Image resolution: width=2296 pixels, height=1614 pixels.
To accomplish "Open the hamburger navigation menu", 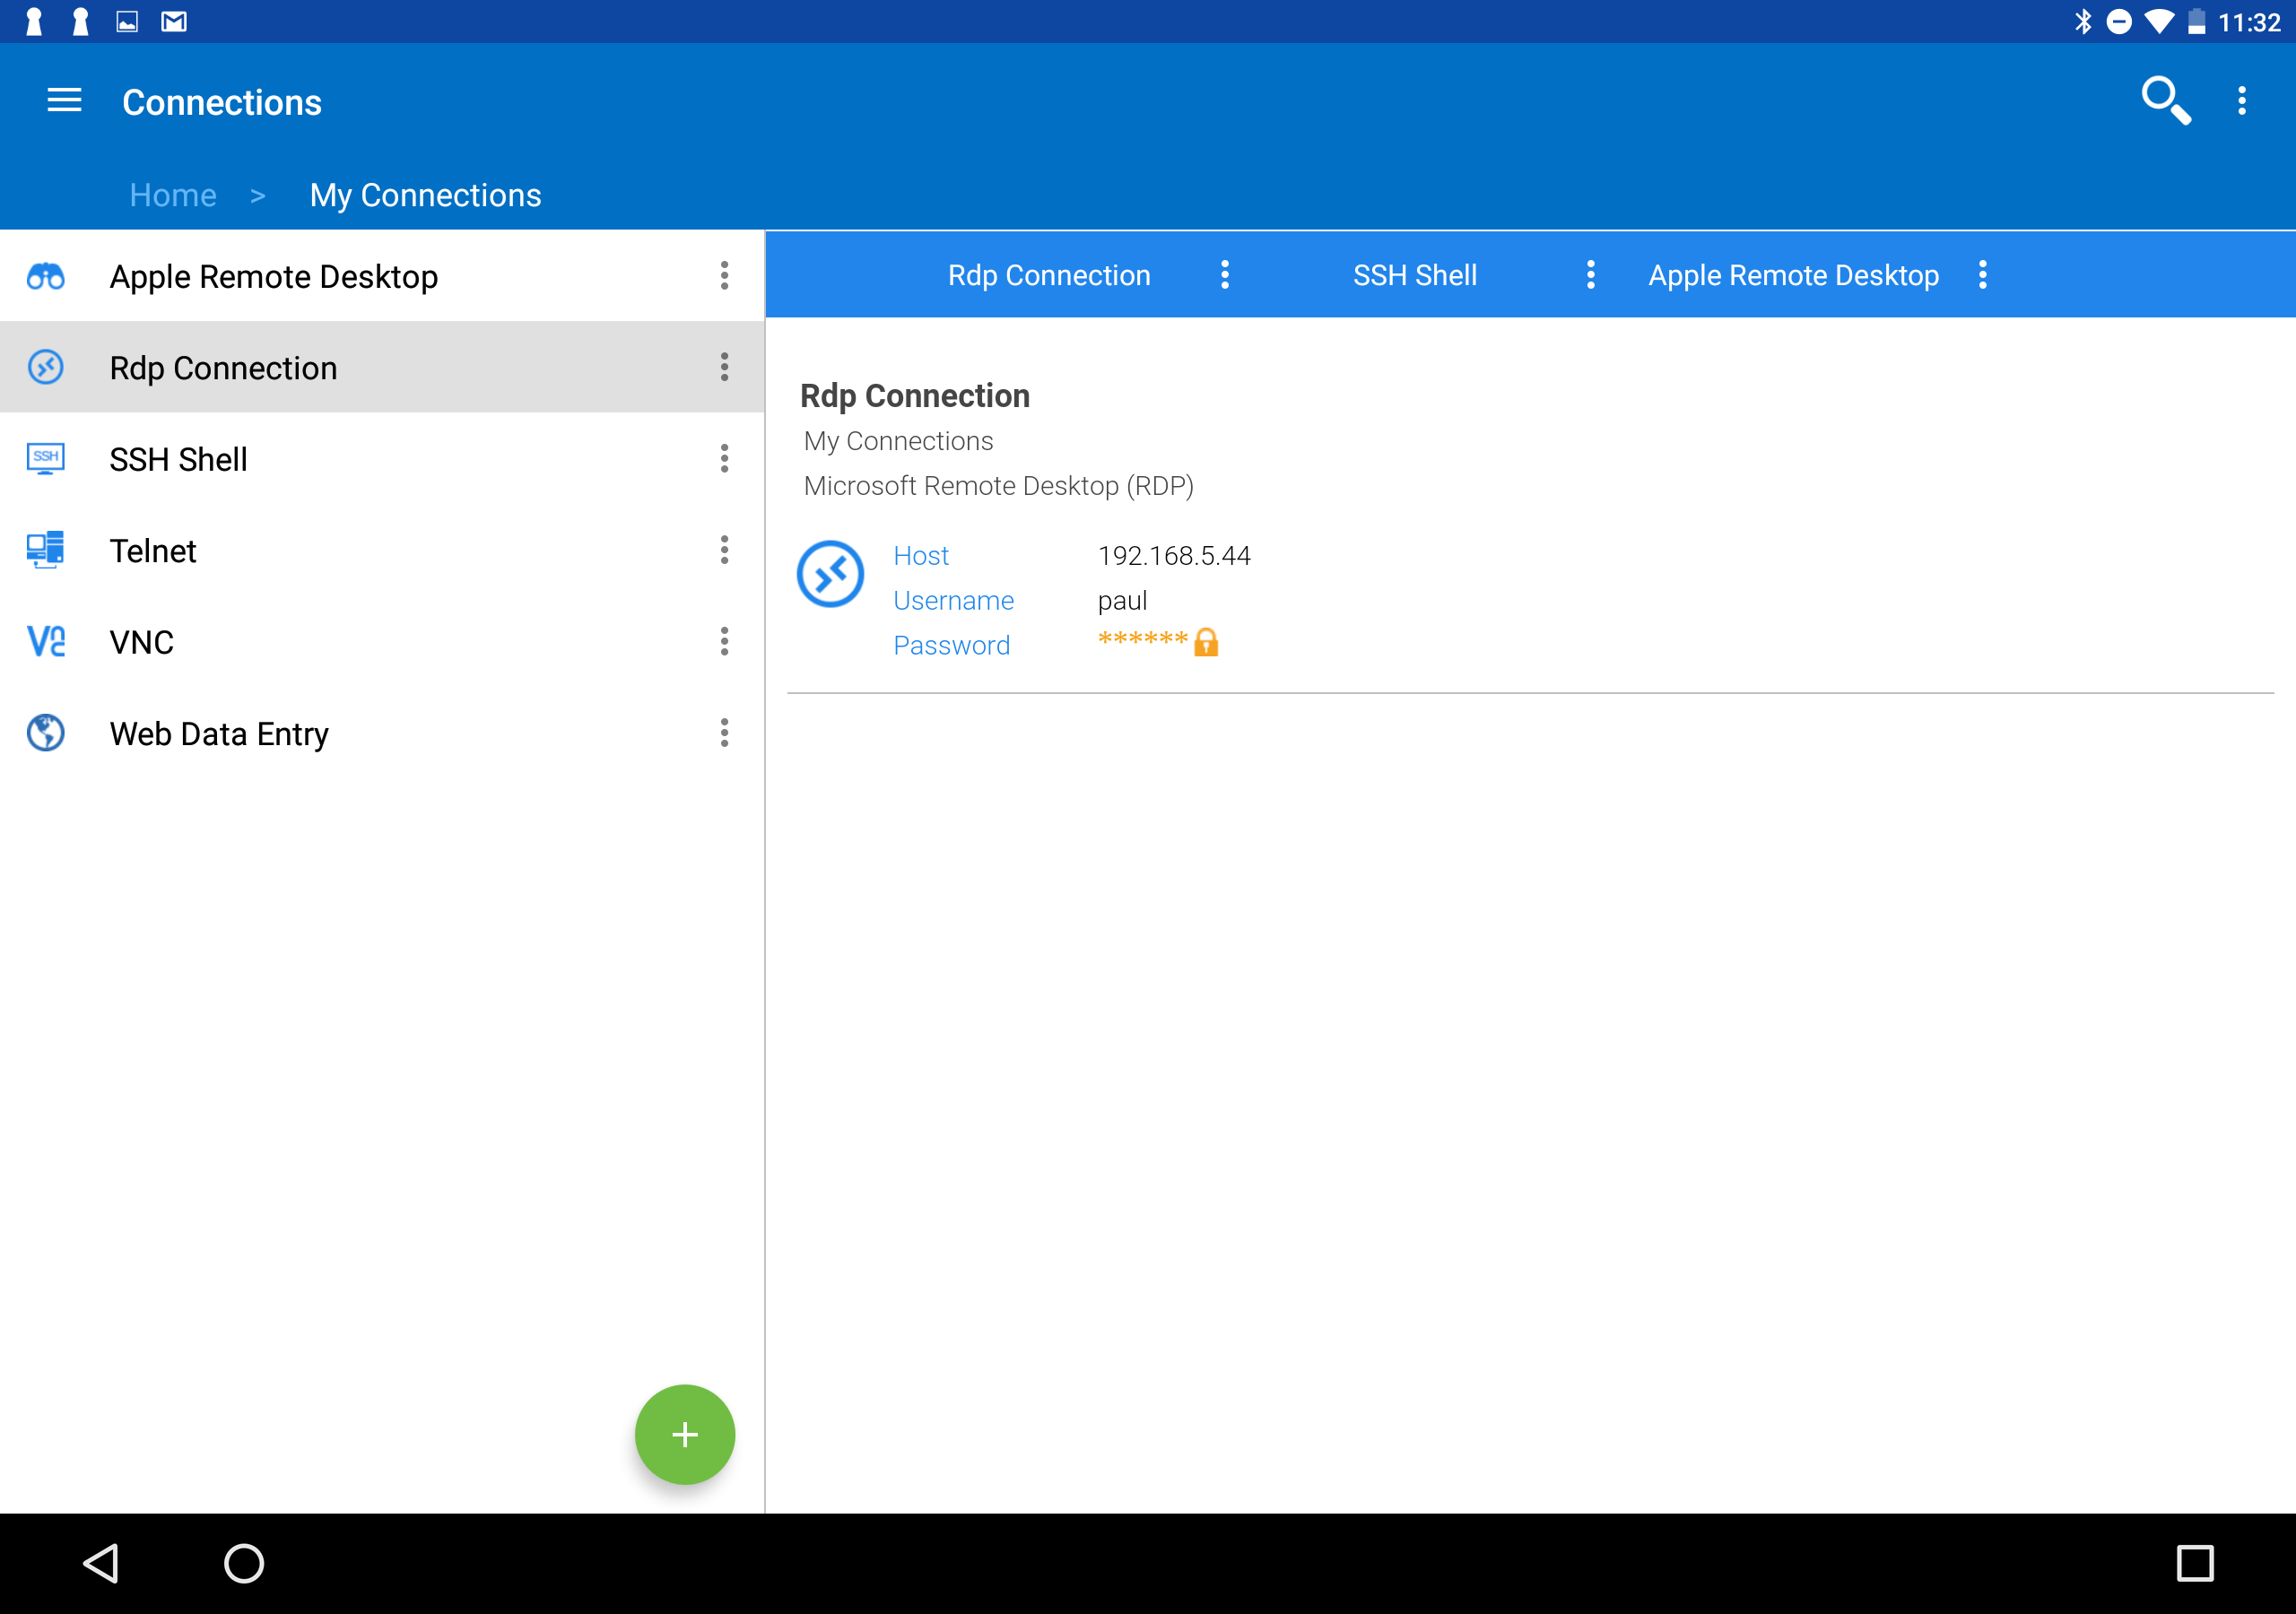I will 64,101.
